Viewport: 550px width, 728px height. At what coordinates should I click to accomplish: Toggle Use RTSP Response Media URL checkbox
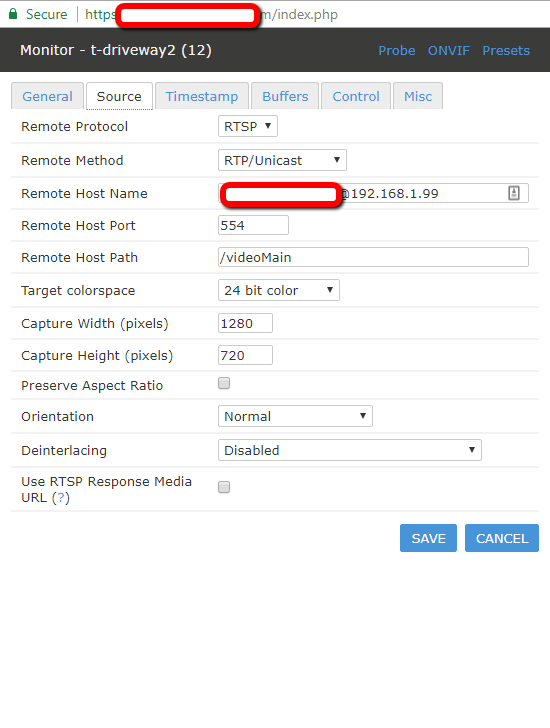click(224, 487)
